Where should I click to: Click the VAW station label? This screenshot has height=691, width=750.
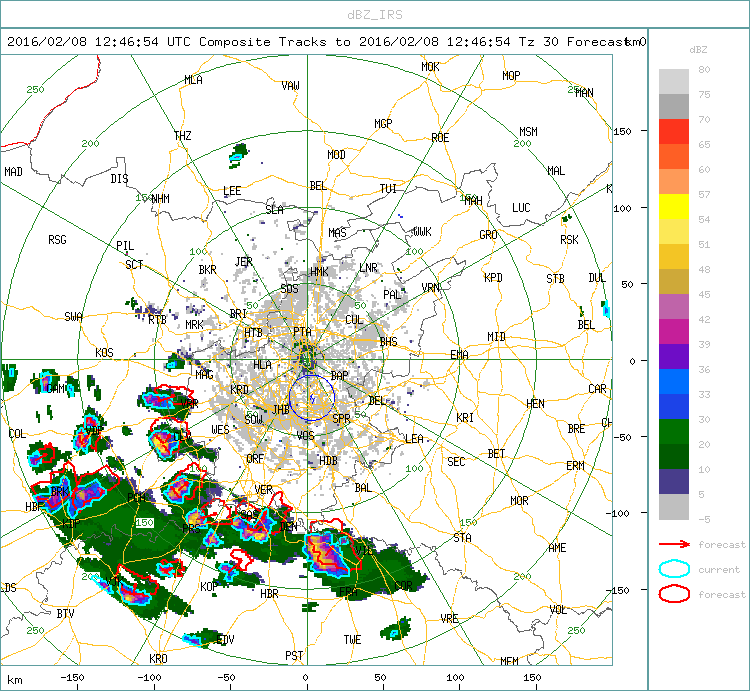pyautogui.click(x=290, y=86)
